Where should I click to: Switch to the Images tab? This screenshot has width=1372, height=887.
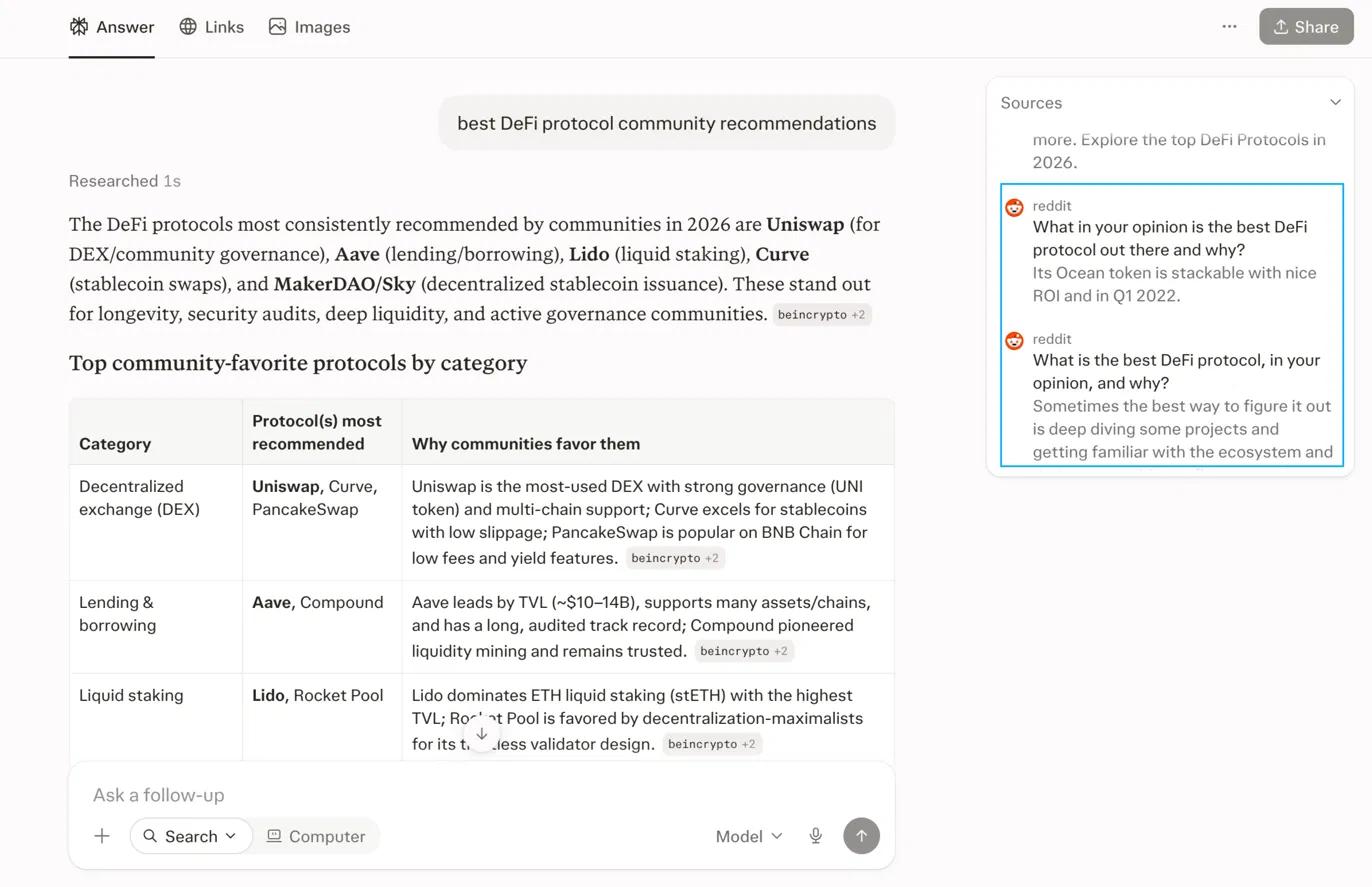click(x=309, y=27)
